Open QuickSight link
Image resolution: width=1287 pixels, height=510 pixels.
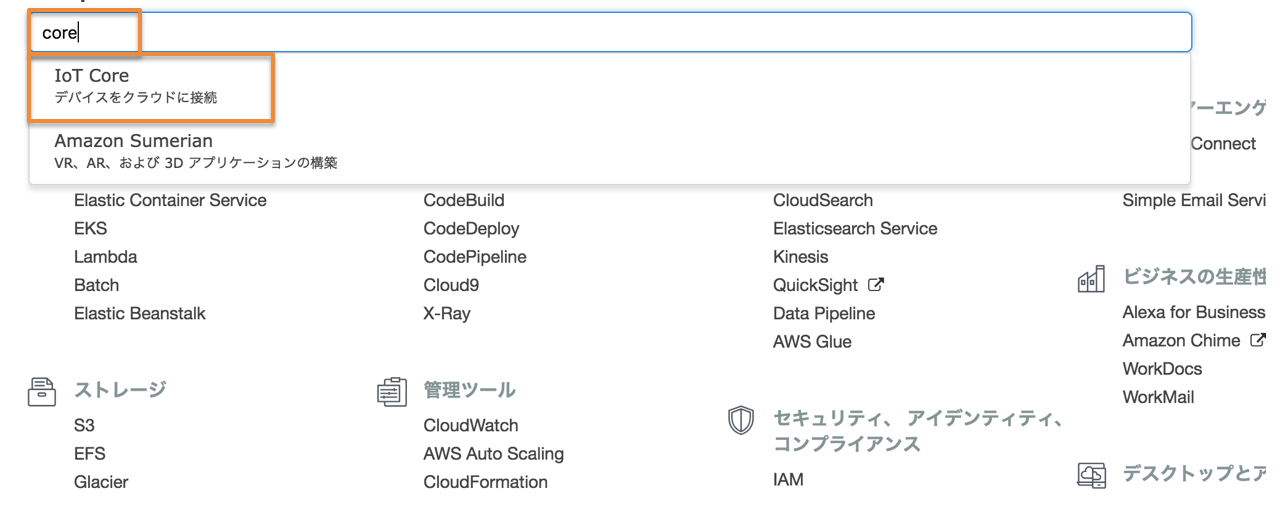point(815,285)
